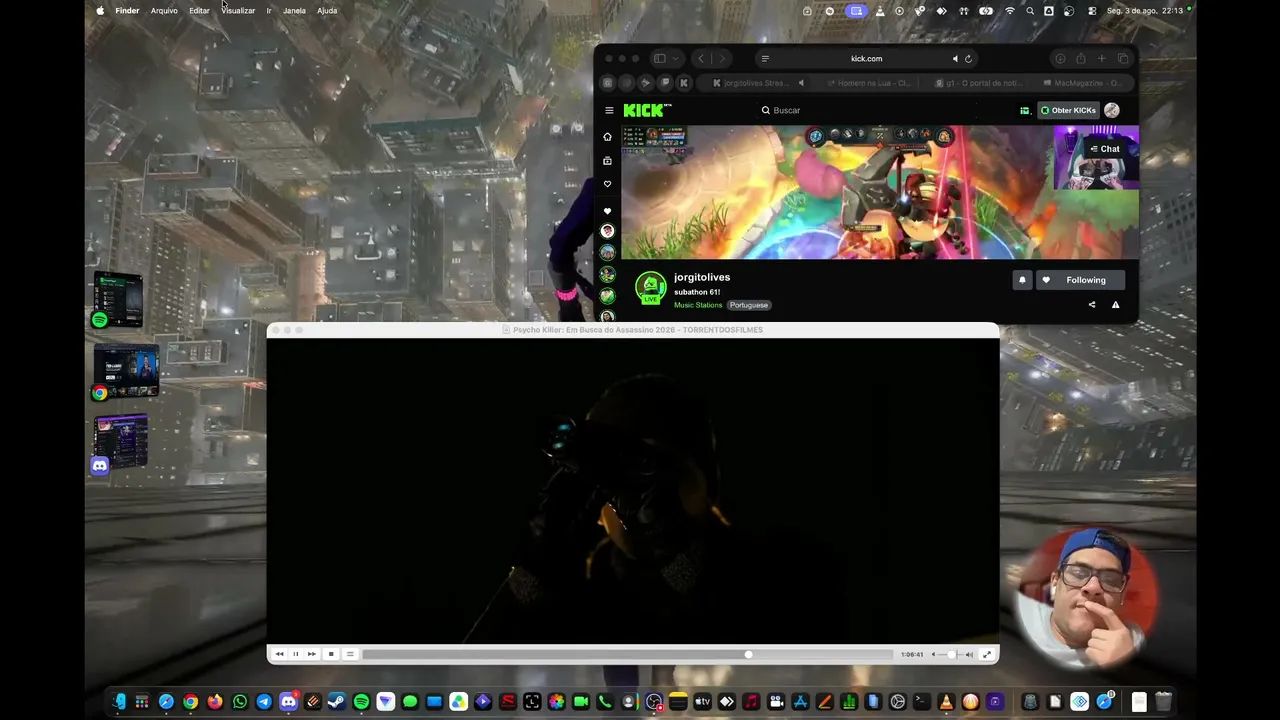Share the jorgitolives stream
This screenshot has width=1280, height=720.
coord(1092,305)
